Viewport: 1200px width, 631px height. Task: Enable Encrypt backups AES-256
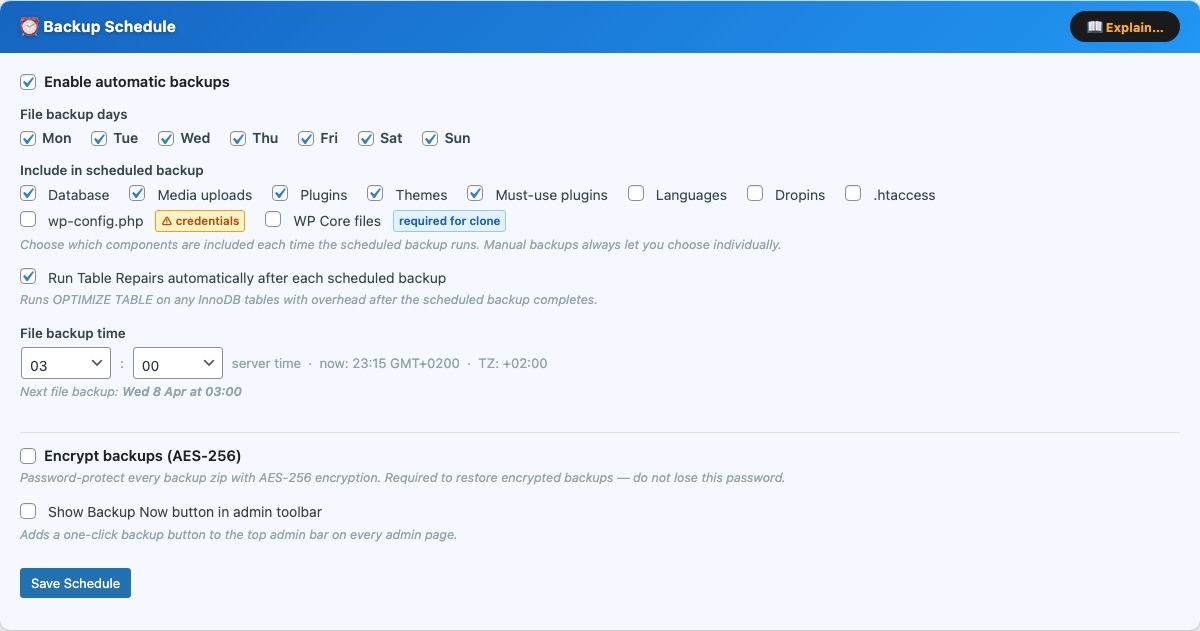pos(29,456)
